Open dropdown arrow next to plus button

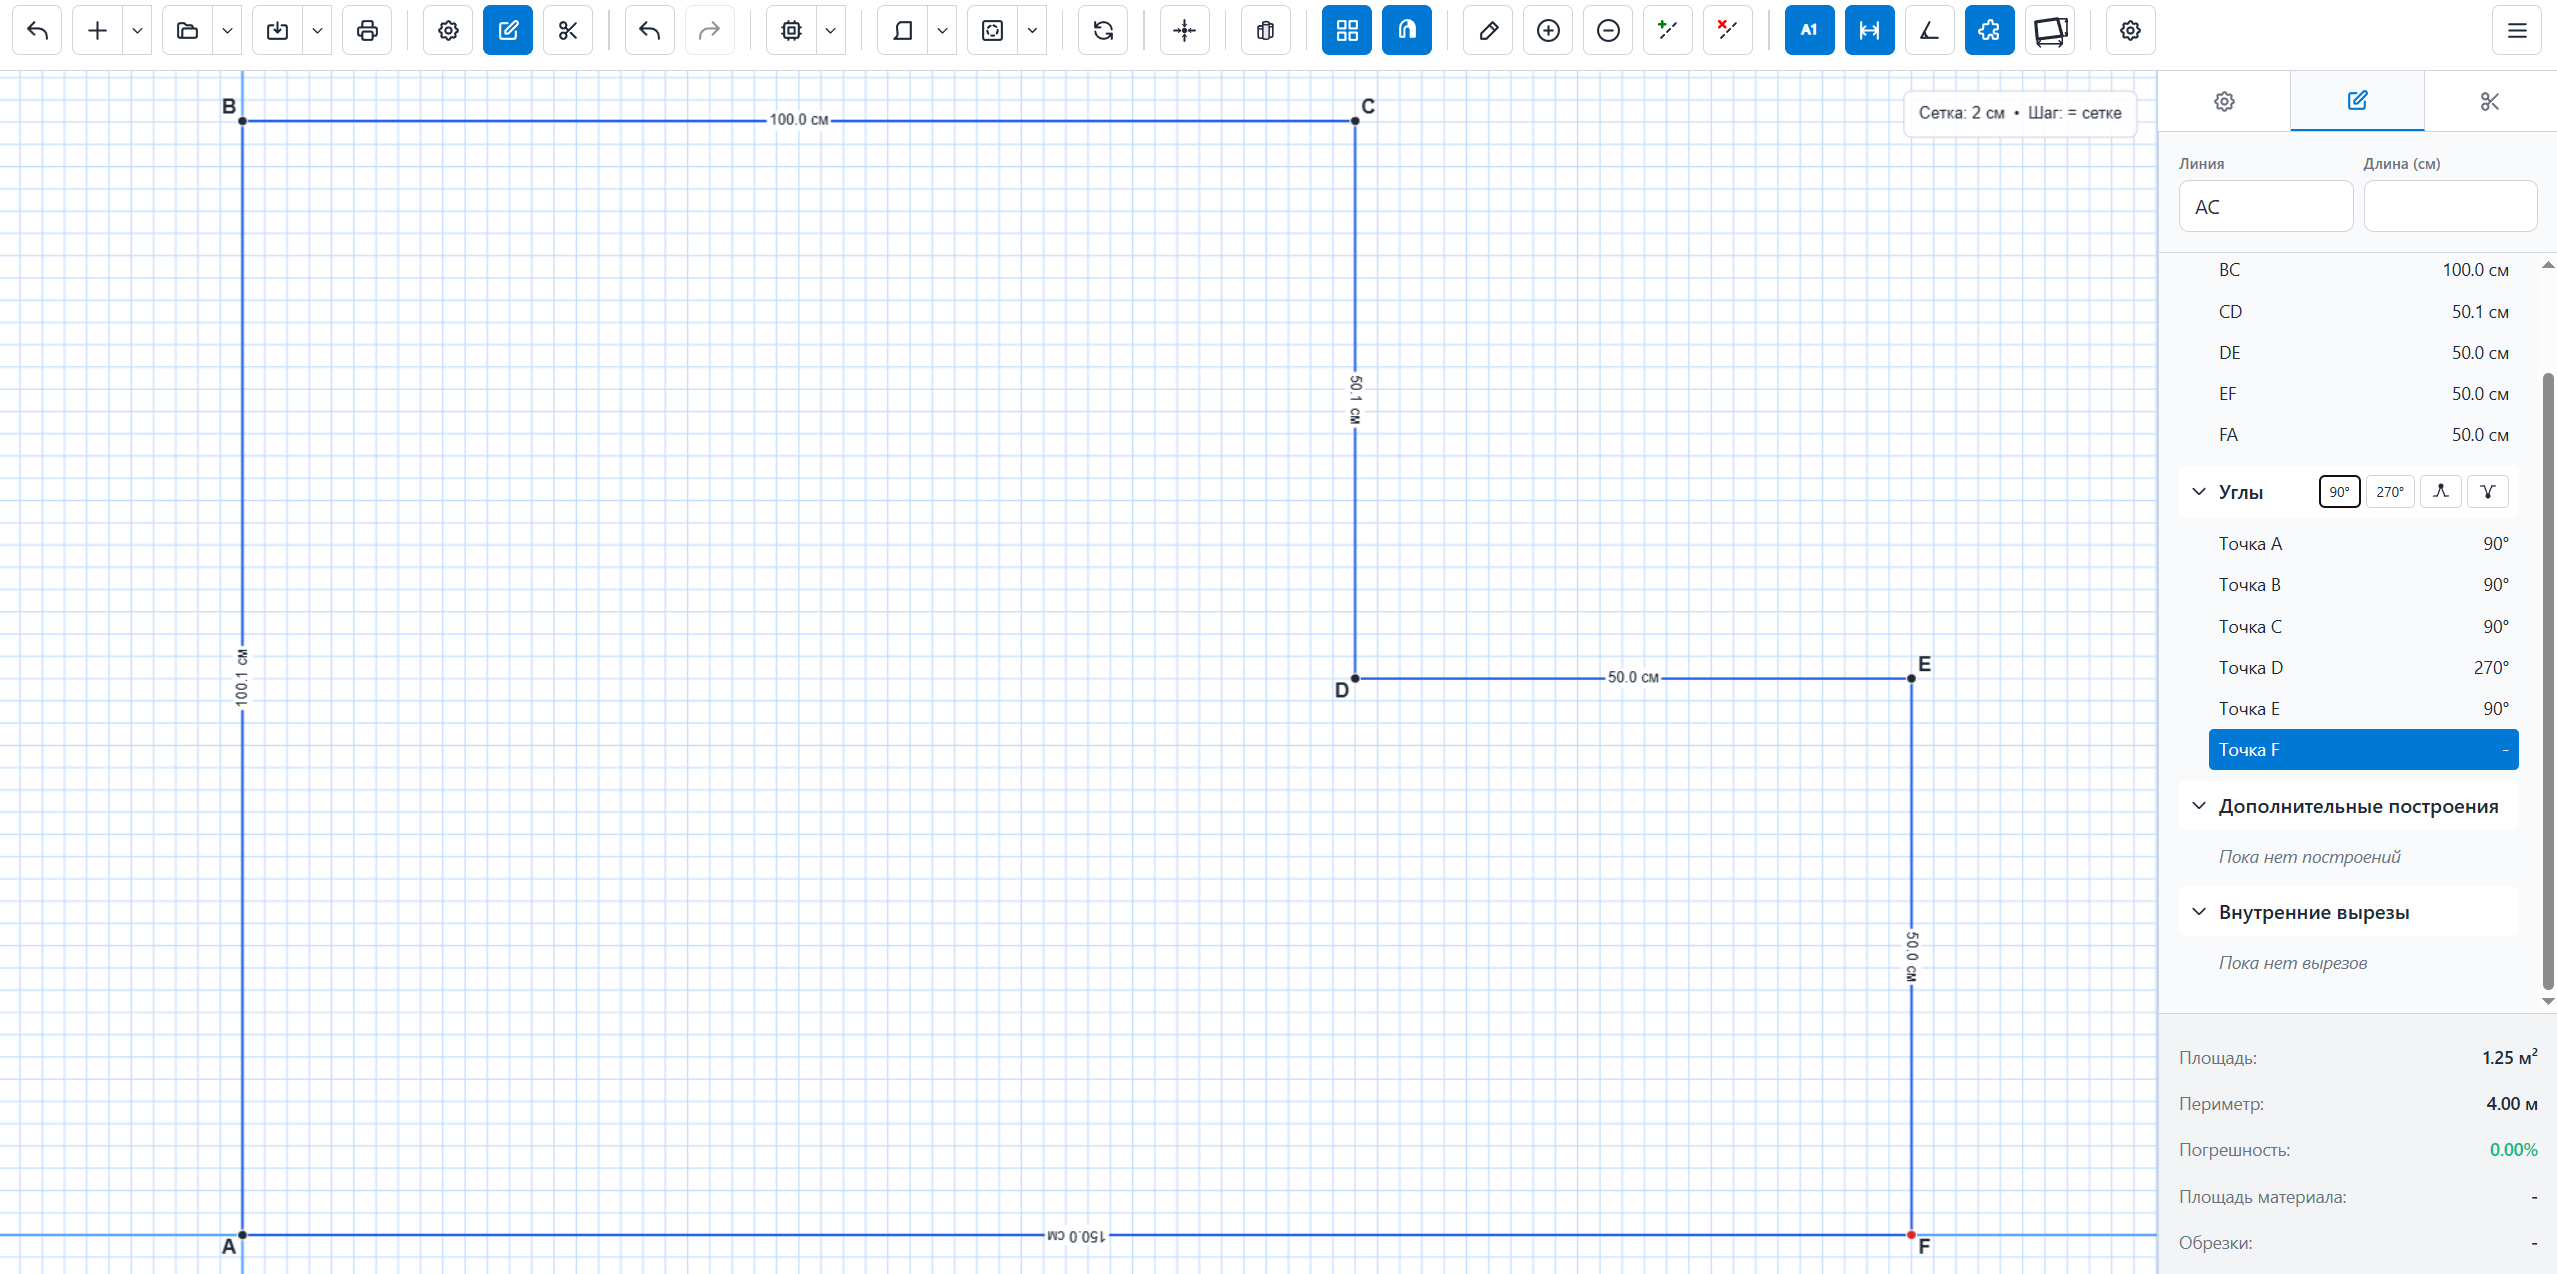(137, 30)
